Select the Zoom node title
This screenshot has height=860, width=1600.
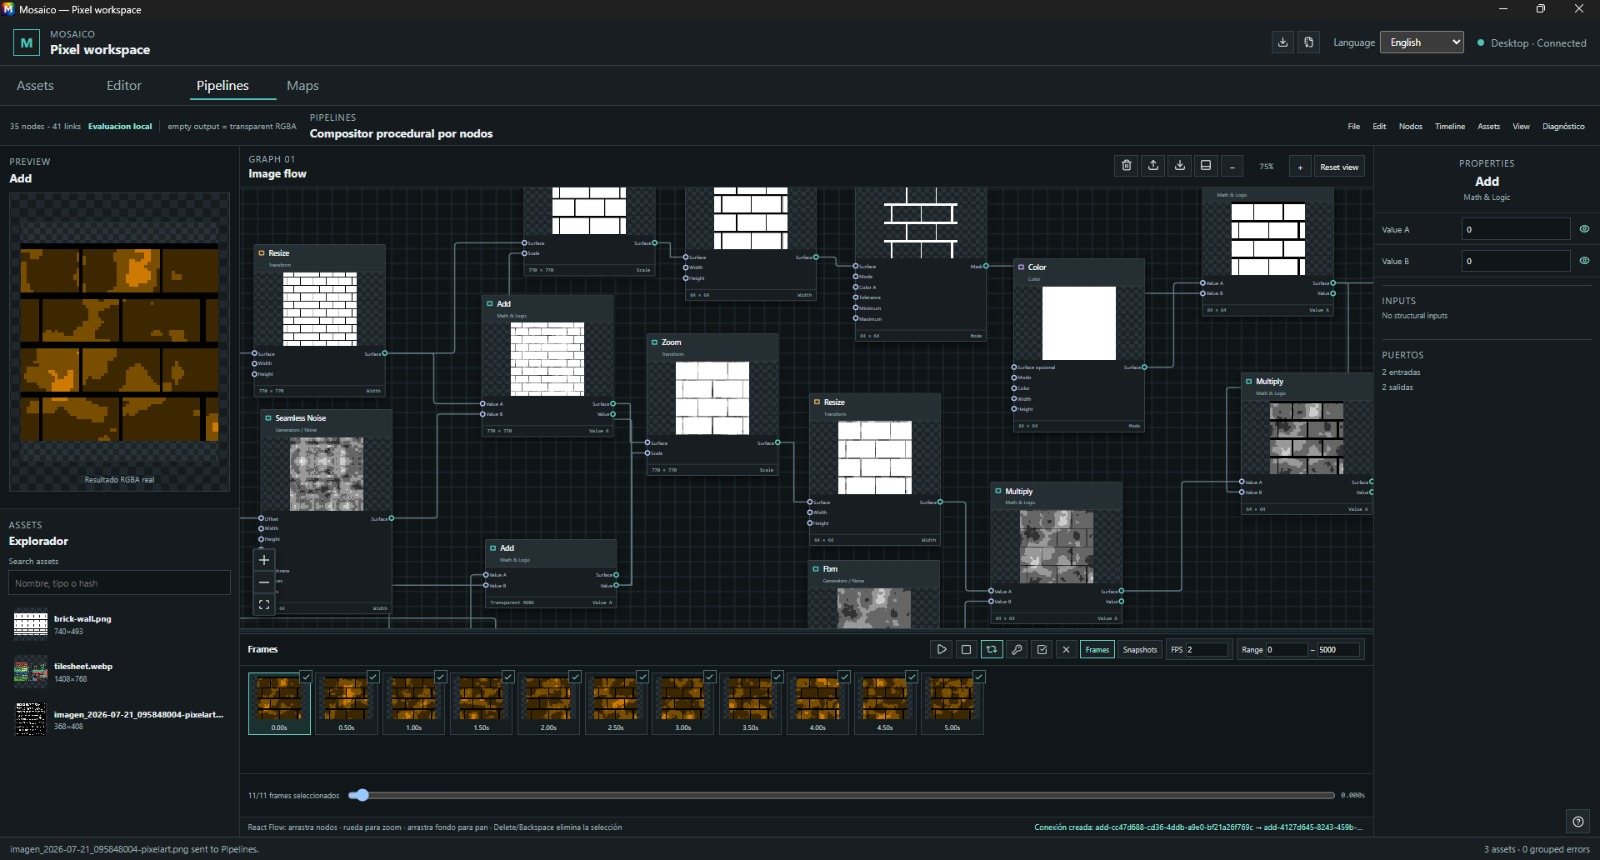[671, 342]
